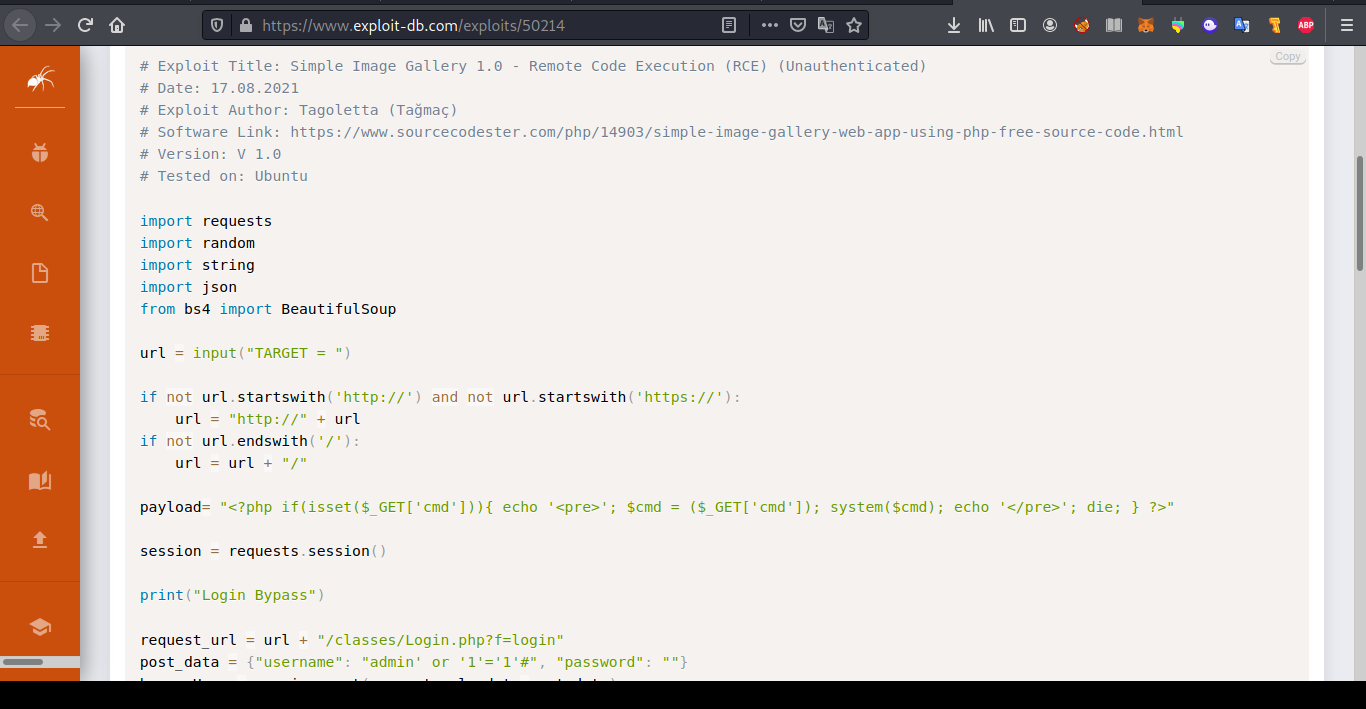Go back to previous page
This screenshot has width=1366, height=709.
[x=22, y=25]
